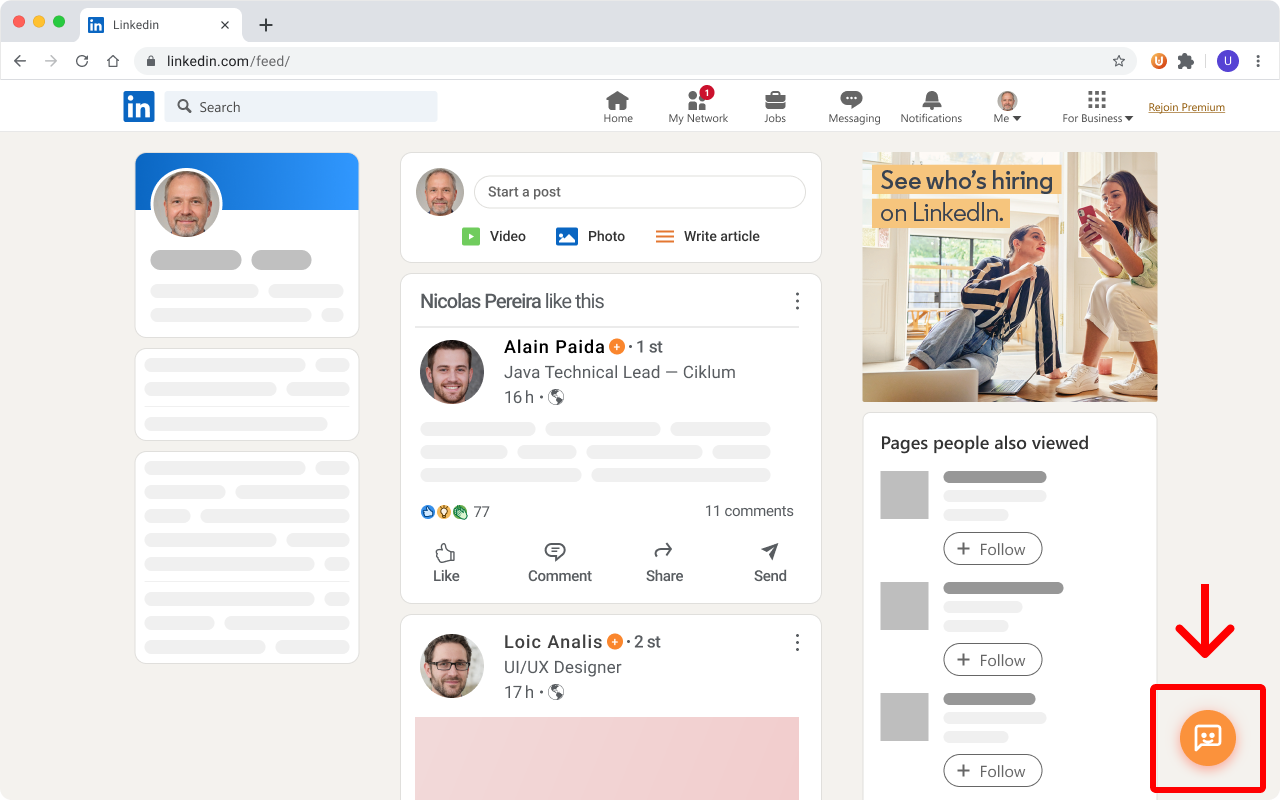
Task: Open a new browser tab
Action: pyautogui.click(x=266, y=25)
